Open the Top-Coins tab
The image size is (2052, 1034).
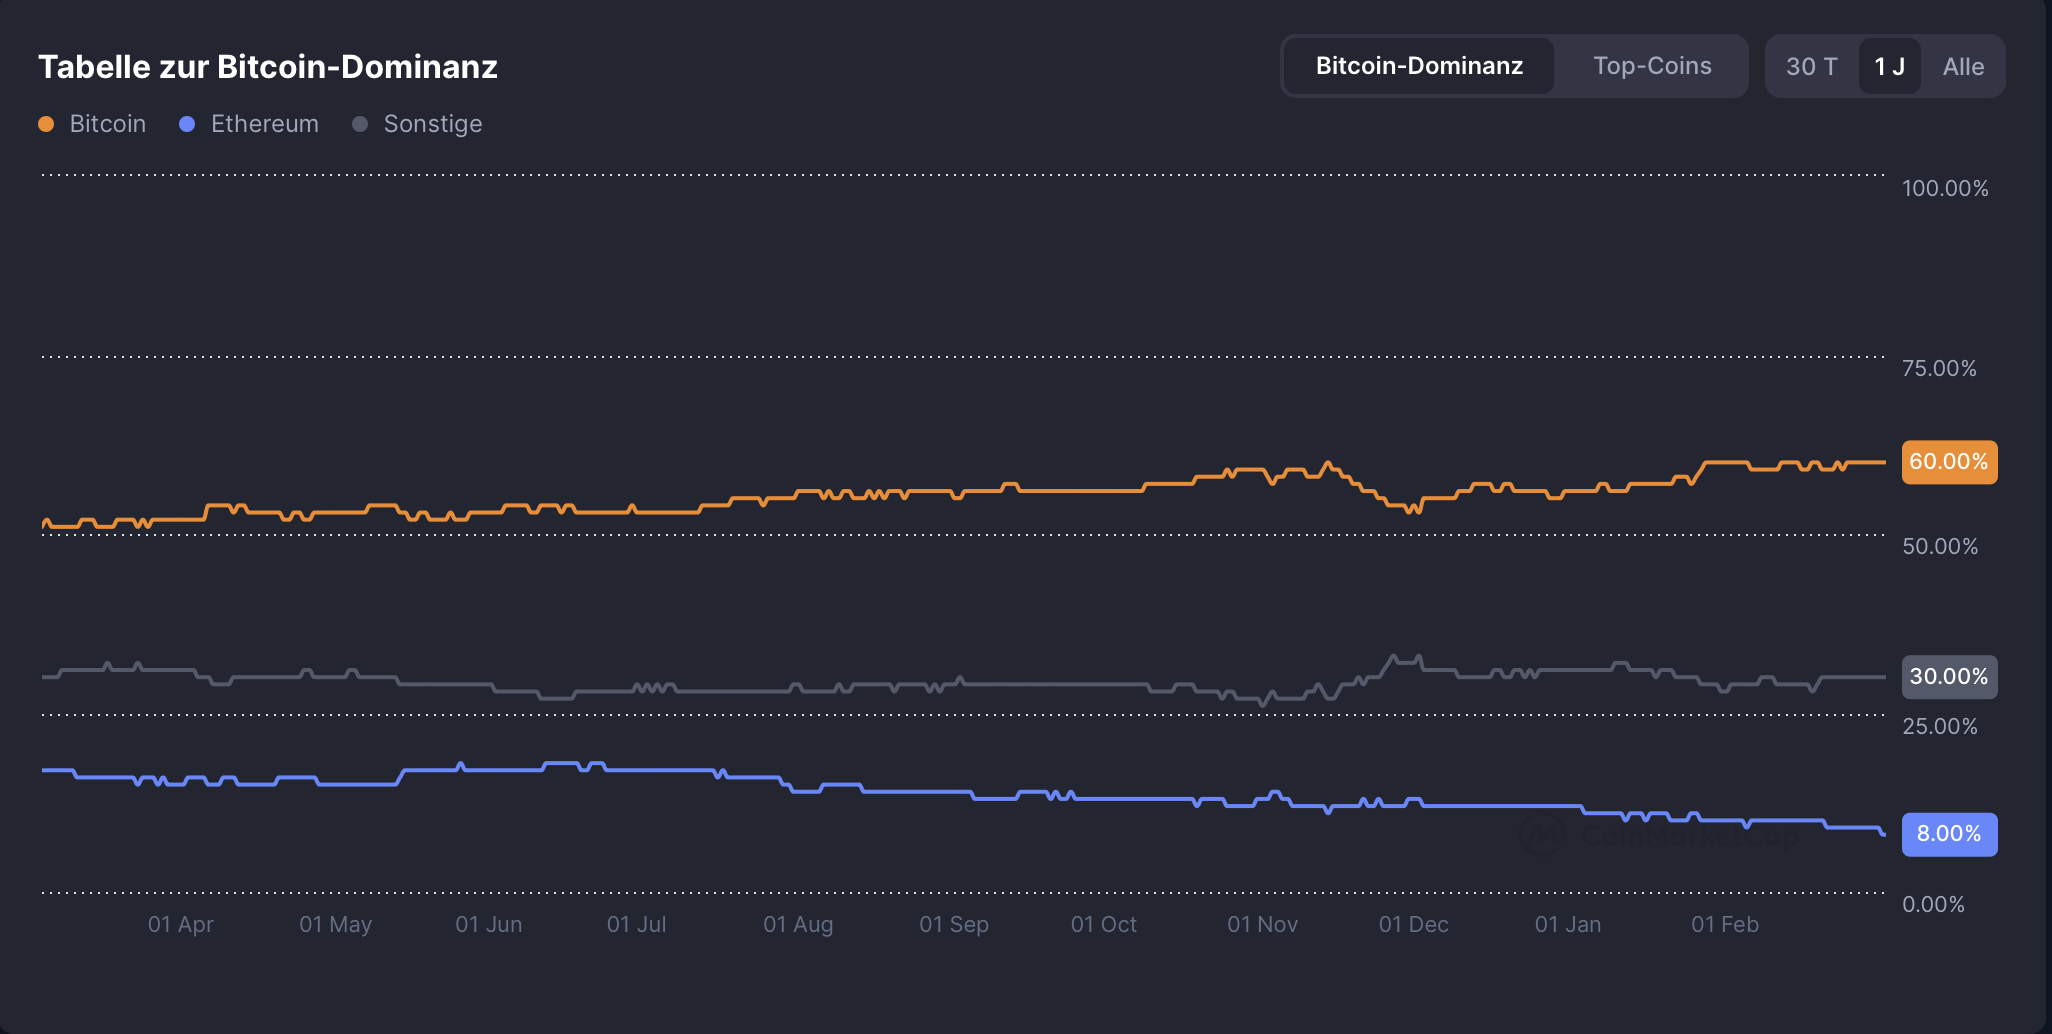coord(1652,66)
